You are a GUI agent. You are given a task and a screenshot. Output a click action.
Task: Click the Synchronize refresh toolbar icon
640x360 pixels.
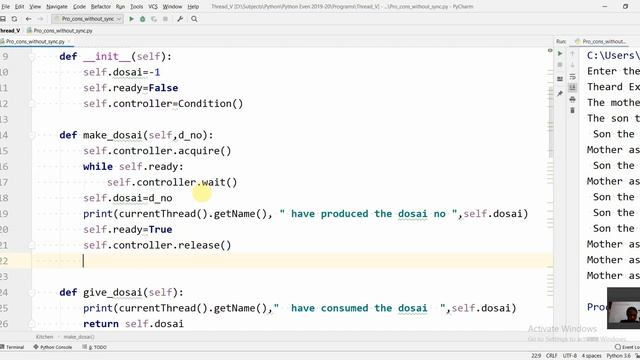click(x=14, y=19)
